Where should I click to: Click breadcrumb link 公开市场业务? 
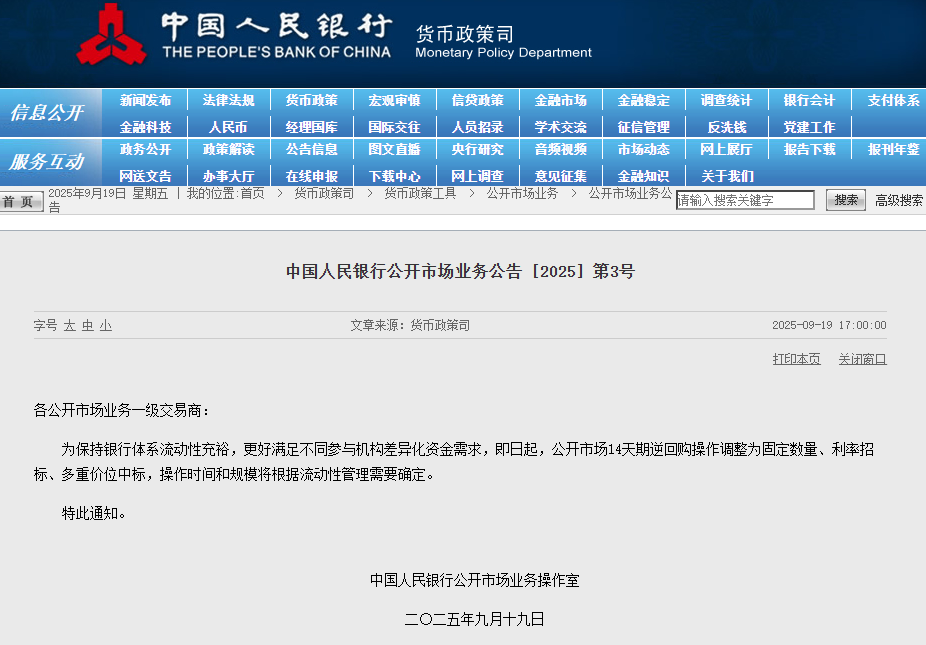click(x=522, y=193)
